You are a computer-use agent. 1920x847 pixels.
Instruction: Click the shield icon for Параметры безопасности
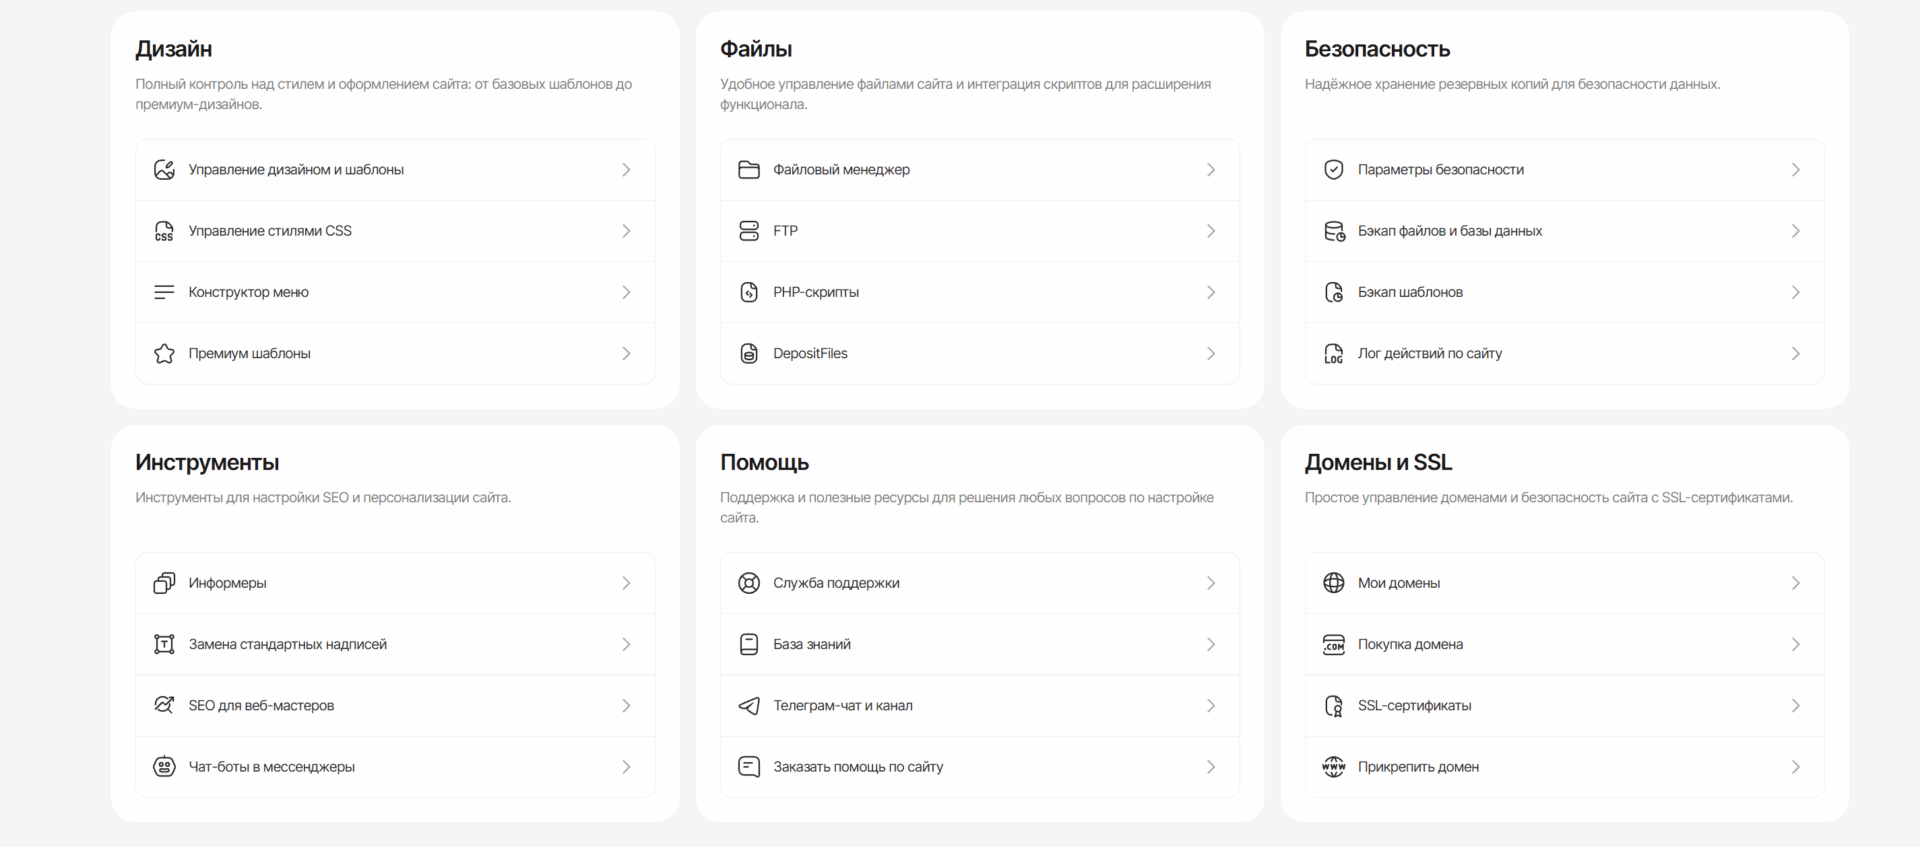1334,170
